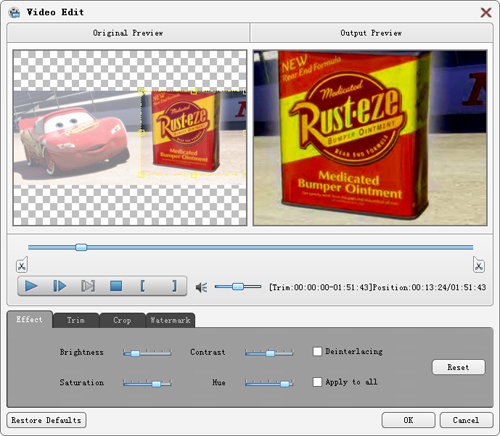The width and height of the screenshot is (500, 436).
Task: Click the Reset button
Action: click(458, 367)
